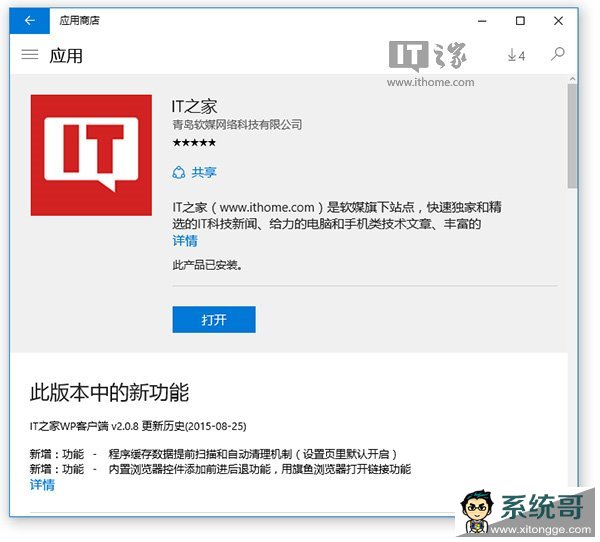The width and height of the screenshot is (600, 542).
Task: Minimize the 应用商店 window
Action: 482,21
